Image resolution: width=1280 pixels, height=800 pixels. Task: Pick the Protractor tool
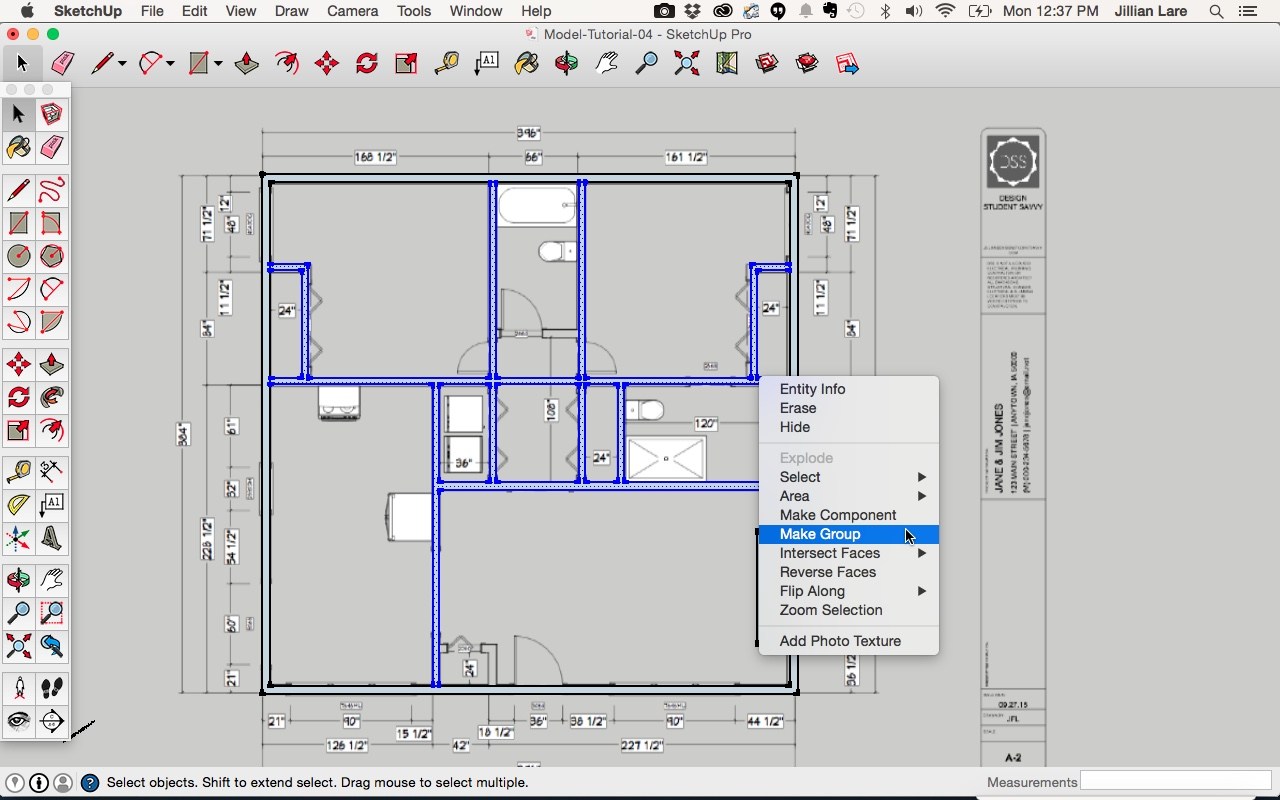point(18,505)
